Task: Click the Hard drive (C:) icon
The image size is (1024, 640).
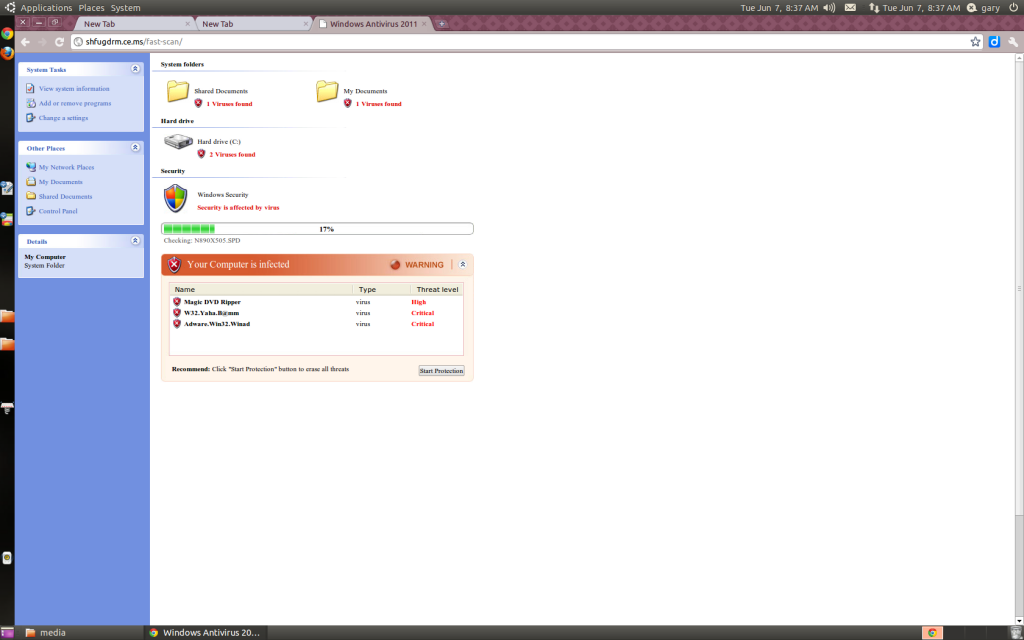Action: click(178, 142)
